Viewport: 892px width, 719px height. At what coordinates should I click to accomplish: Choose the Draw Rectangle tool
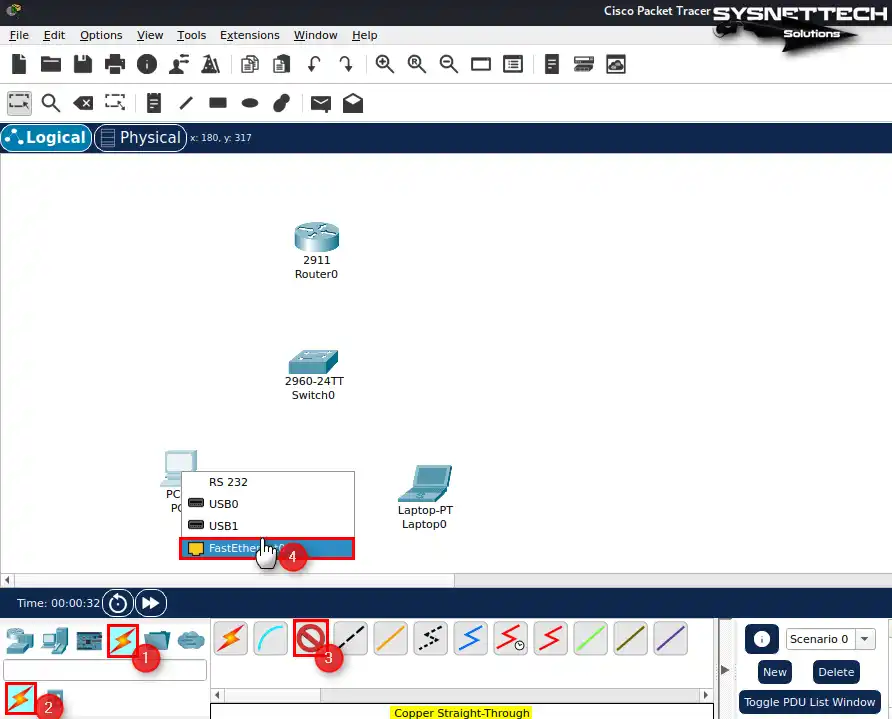pos(218,103)
